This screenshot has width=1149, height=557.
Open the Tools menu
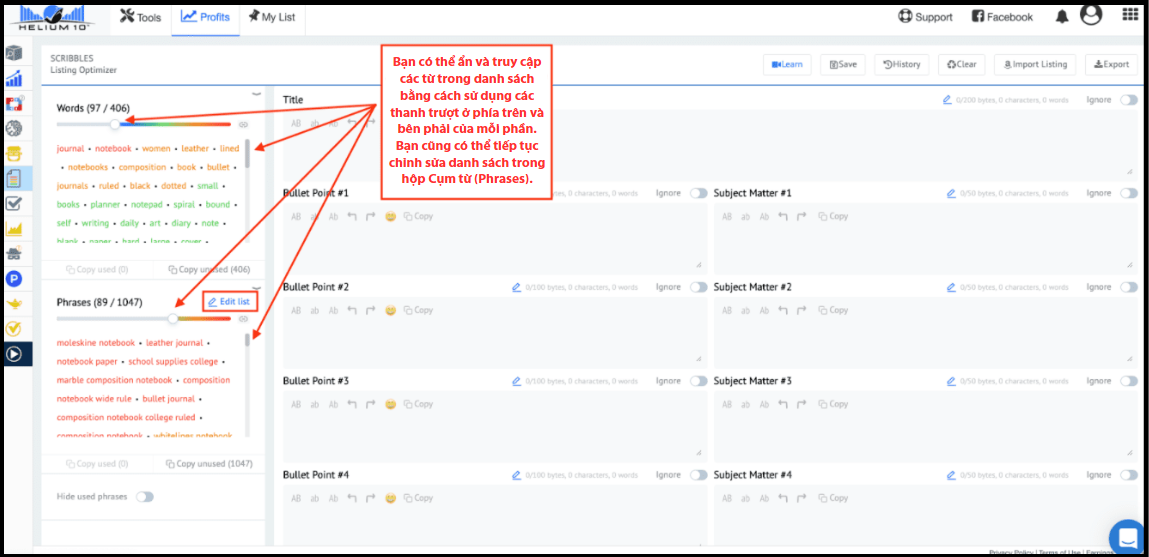point(141,17)
